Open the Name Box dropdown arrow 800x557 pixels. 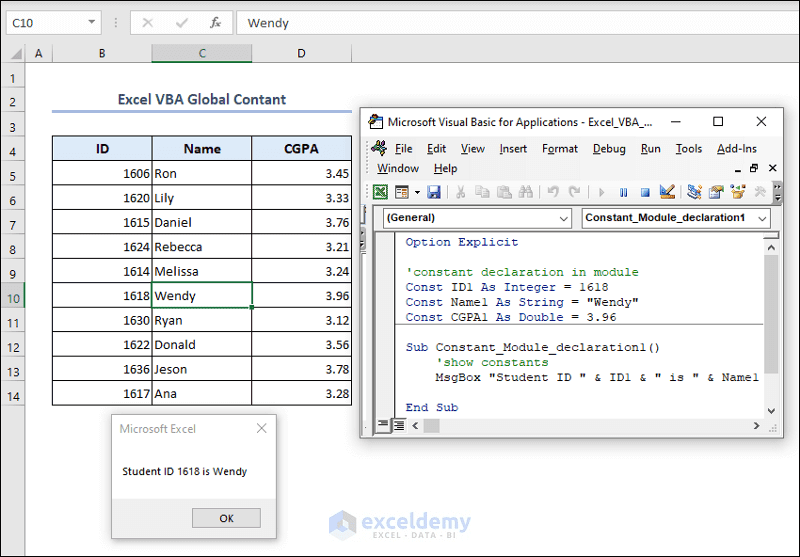[x=91, y=22]
